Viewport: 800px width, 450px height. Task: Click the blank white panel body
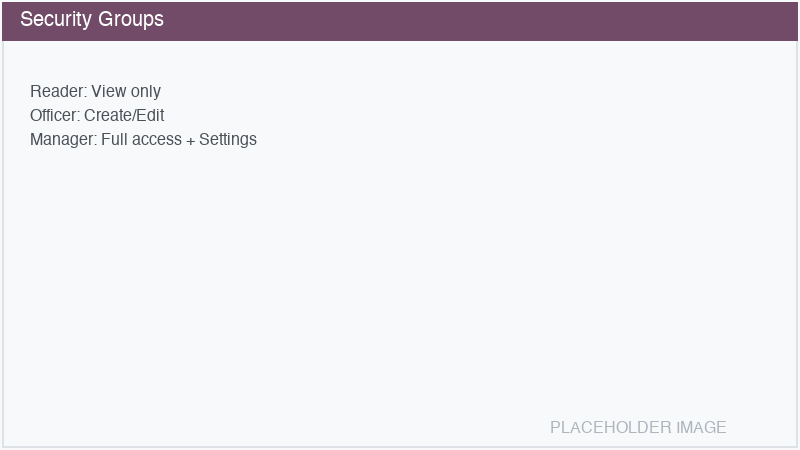[400, 280]
